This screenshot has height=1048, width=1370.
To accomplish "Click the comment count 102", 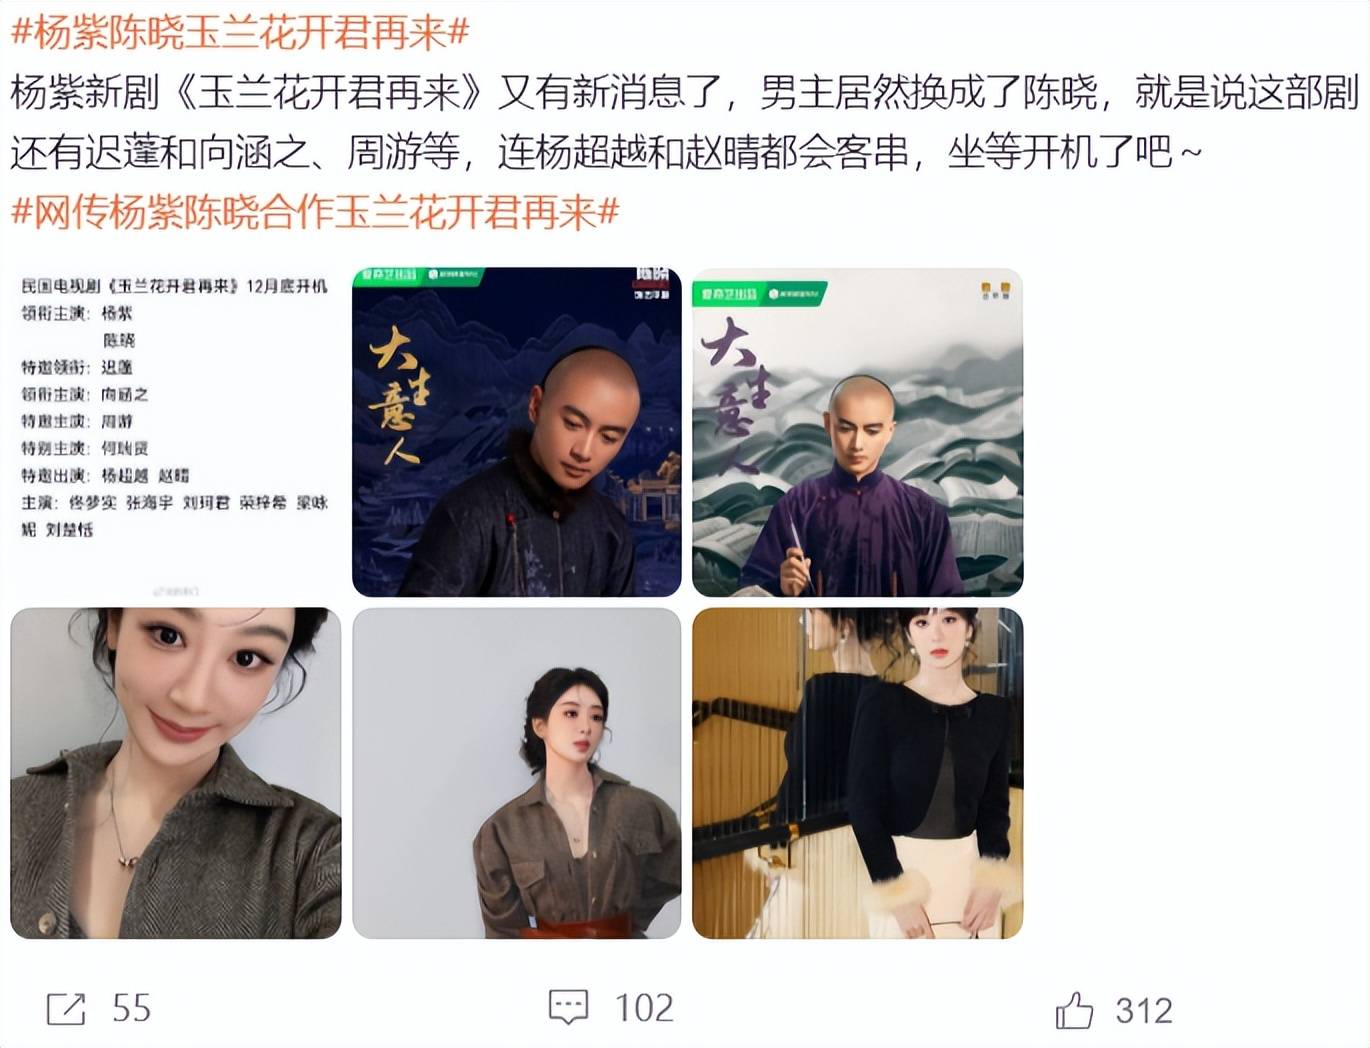I will pyautogui.click(x=644, y=1008).
